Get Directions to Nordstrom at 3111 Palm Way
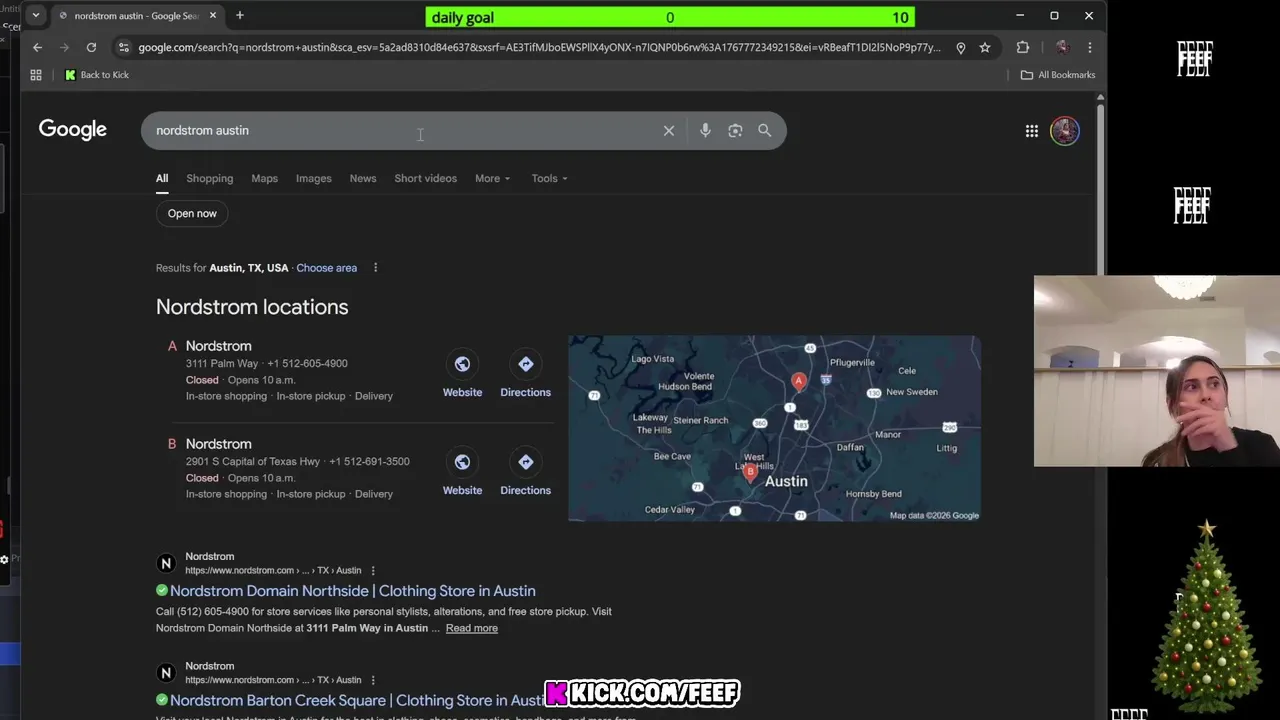 [525, 375]
